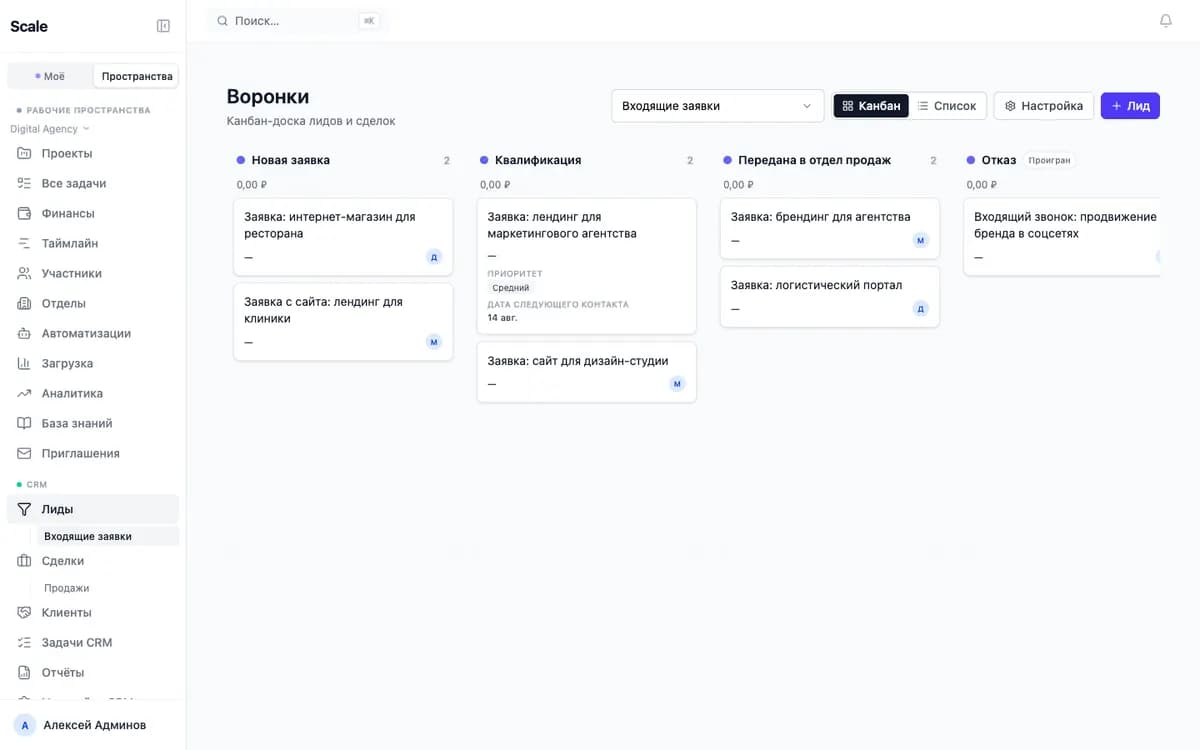This screenshot has width=1200, height=750.
Task: Click the Средний priority tag
Action: (511, 288)
